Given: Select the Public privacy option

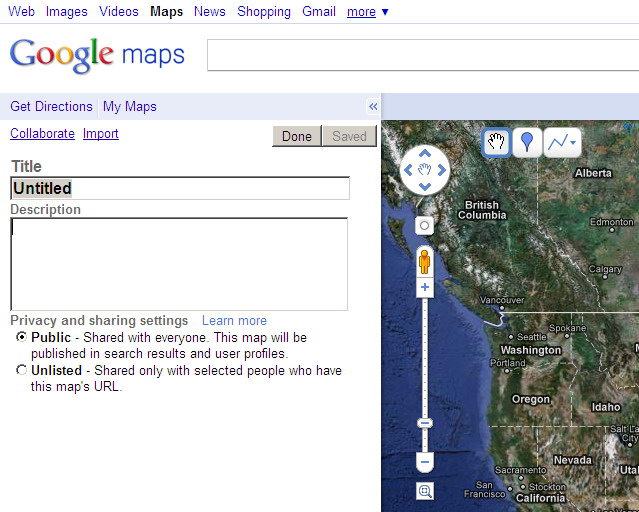Looking at the screenshot, I should pyautogui.click(x=22, y=338).
